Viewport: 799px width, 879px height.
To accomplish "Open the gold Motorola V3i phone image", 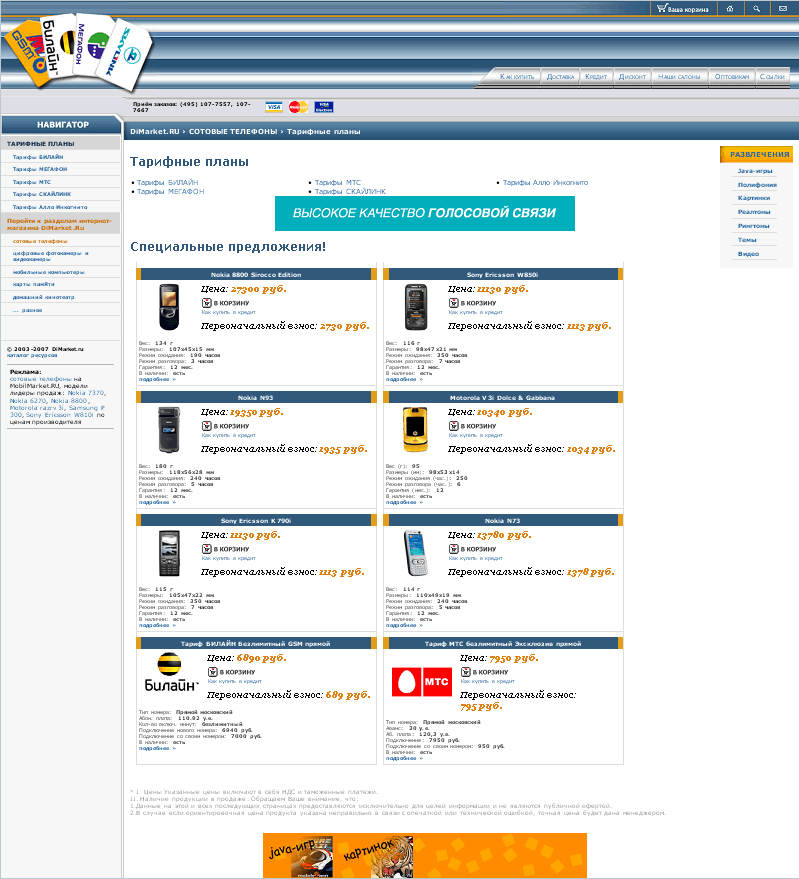I will (415, 430).
